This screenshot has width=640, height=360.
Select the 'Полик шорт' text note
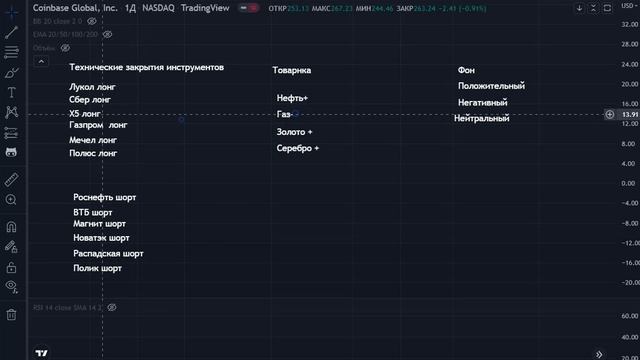[x=97, y=268]
